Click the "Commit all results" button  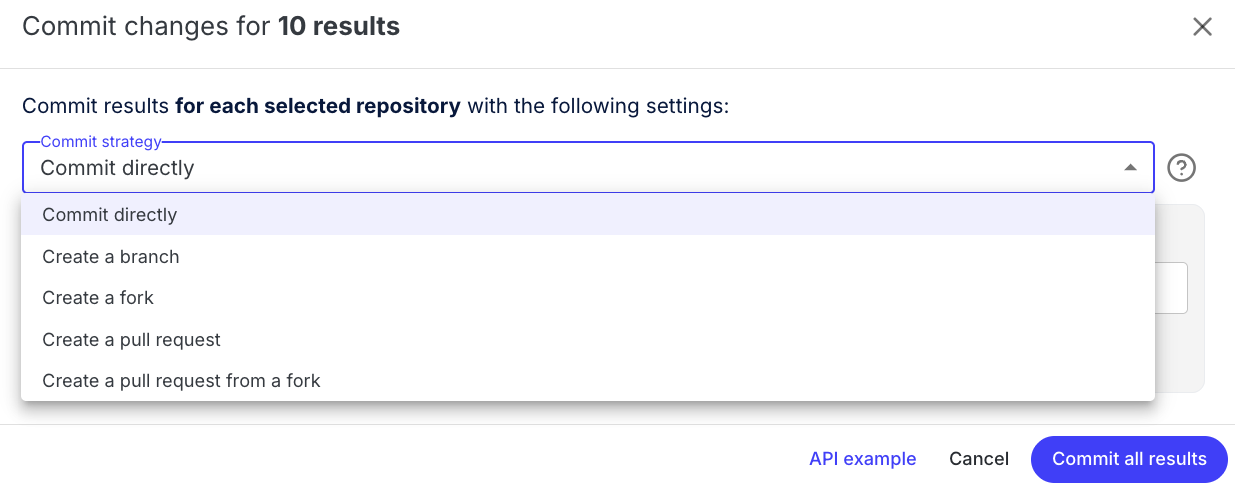[1129, 459]
